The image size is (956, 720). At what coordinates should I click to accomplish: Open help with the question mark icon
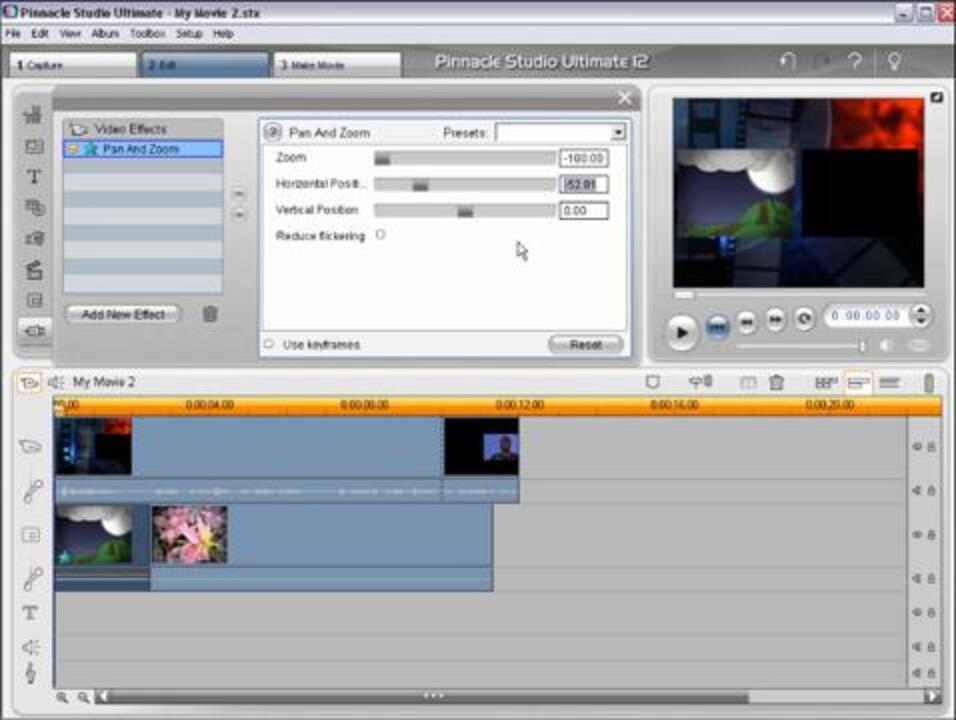coord(855,62)
